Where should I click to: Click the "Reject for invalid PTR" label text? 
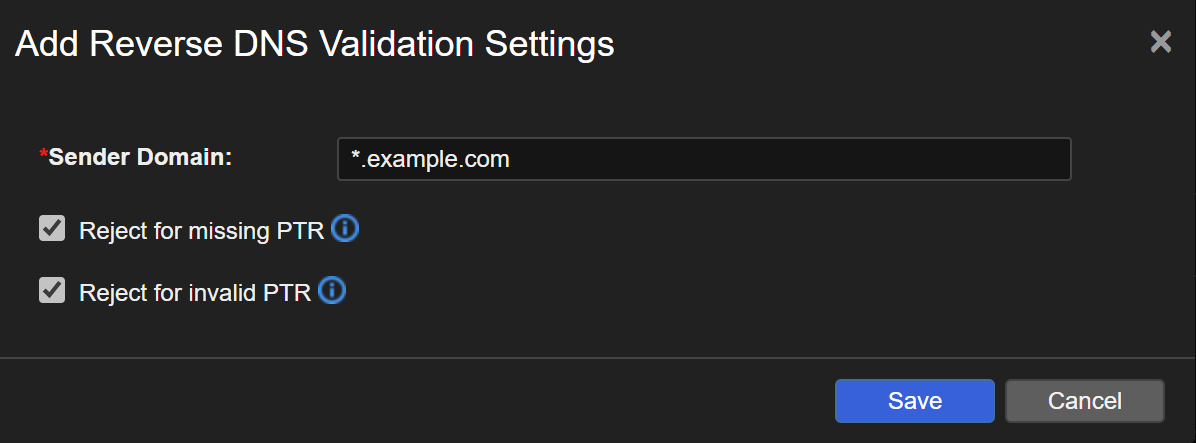click(195, 292)
